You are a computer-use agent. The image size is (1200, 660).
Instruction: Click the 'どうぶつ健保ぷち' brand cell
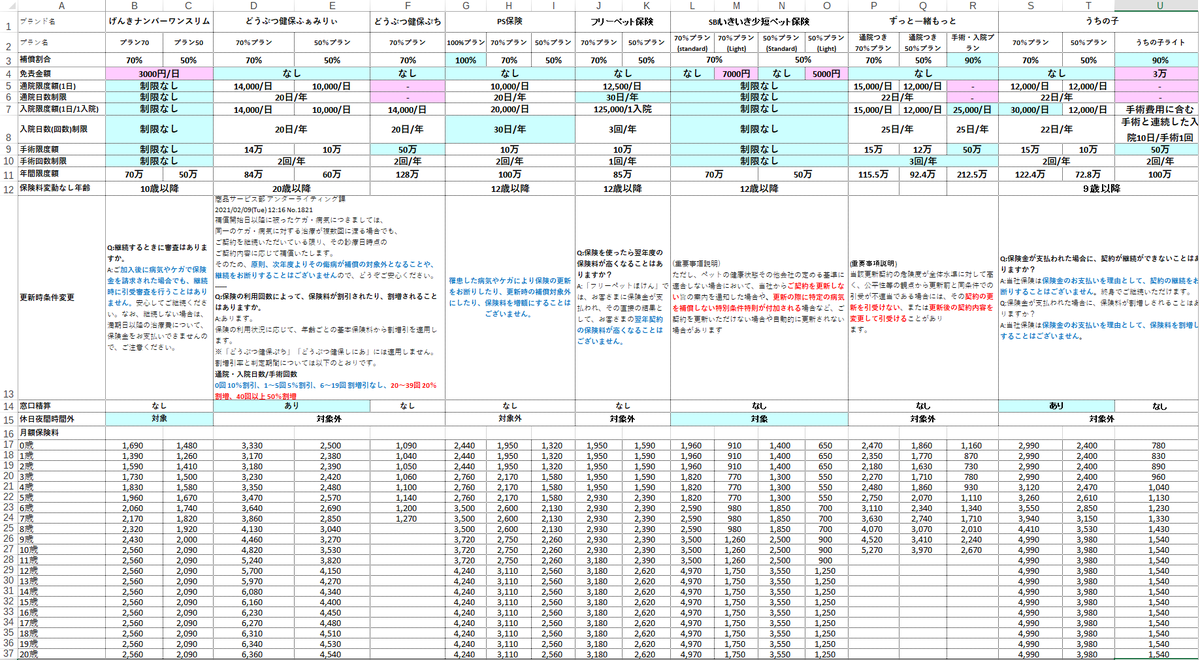[x=407, y=20]
